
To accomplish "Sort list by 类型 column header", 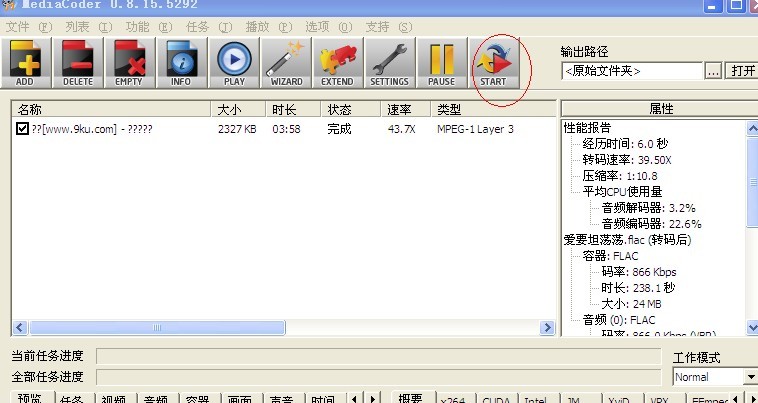I will click(493, 110).
